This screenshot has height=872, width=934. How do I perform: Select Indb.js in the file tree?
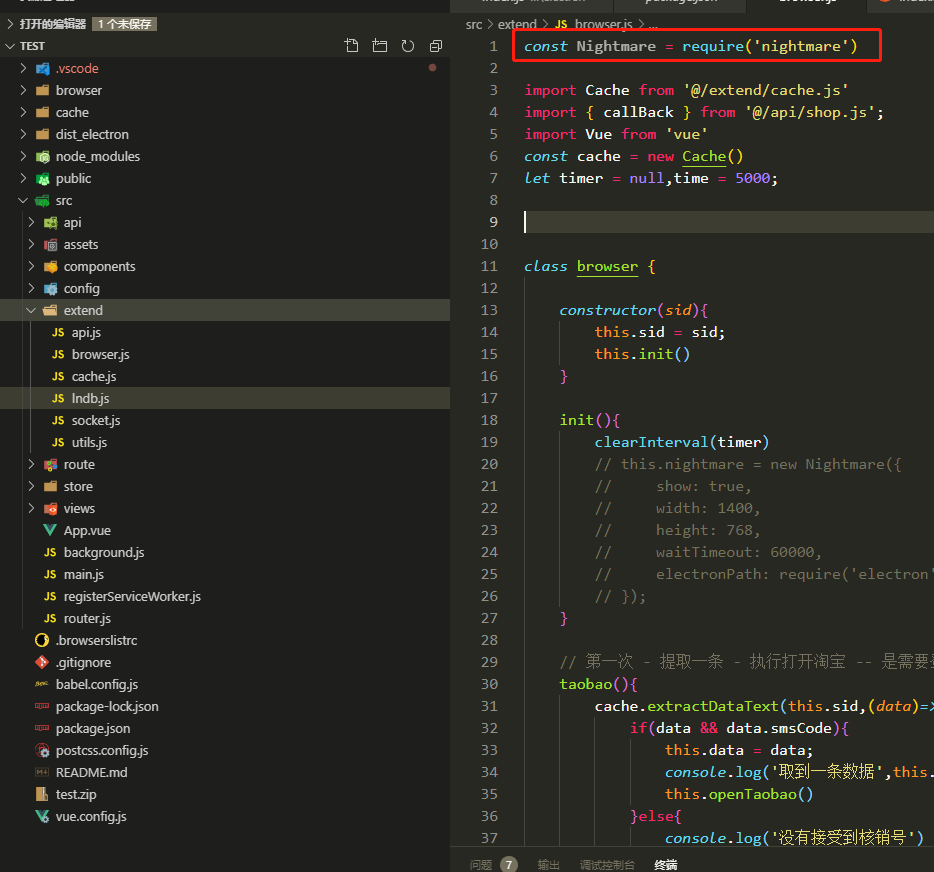coord(91,398)
